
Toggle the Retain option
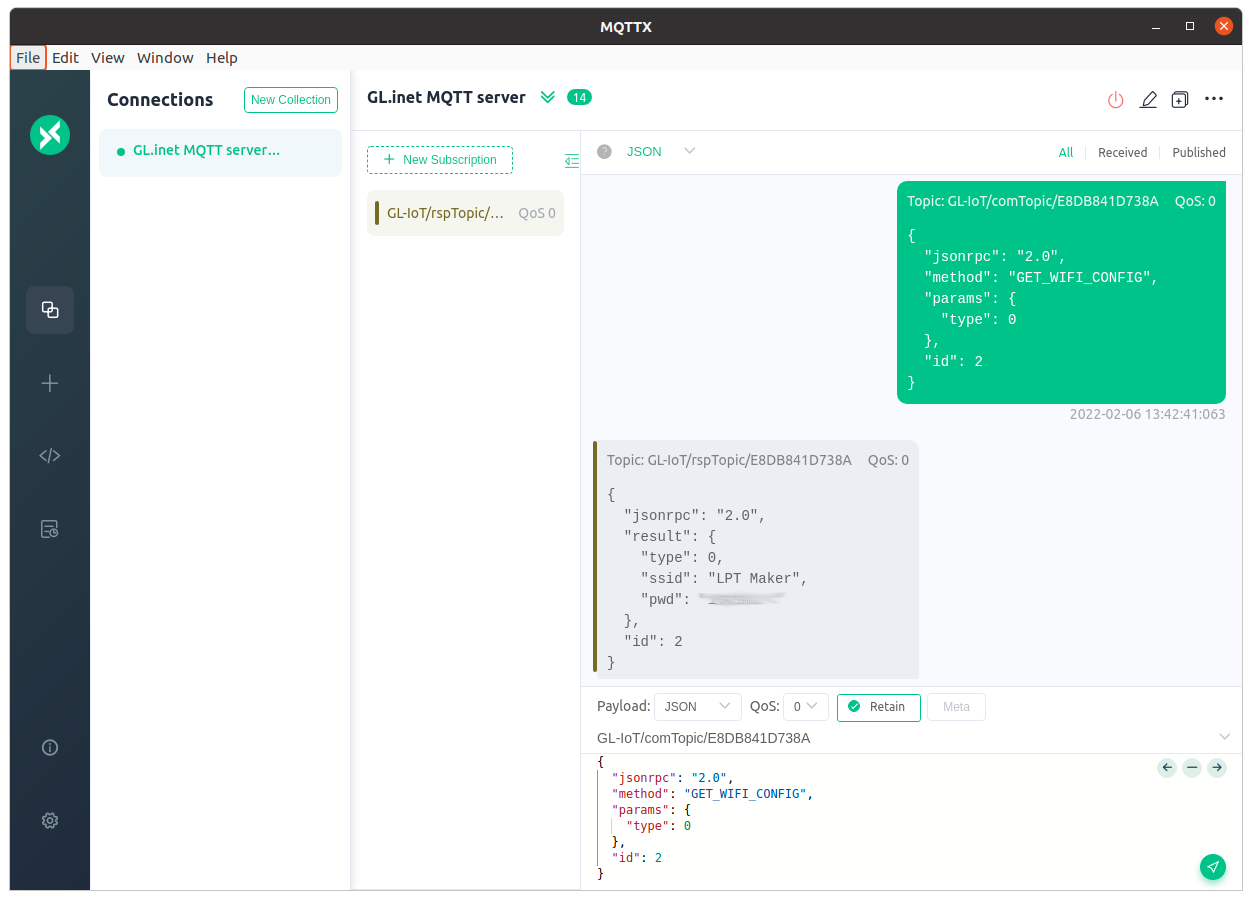point(879,707)
